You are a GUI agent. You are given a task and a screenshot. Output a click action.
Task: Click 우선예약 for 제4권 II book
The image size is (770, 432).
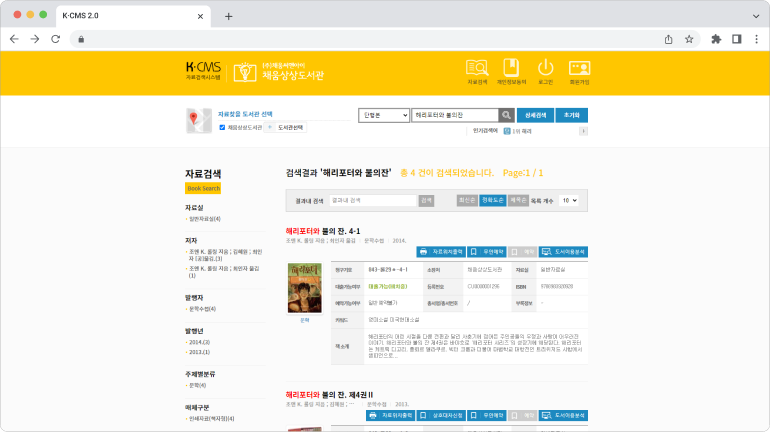pos(487,415)
